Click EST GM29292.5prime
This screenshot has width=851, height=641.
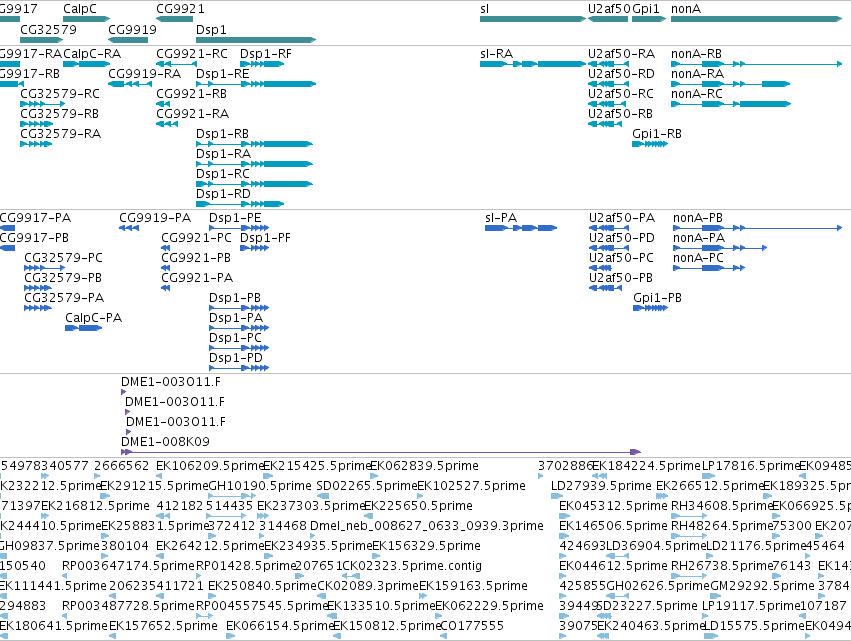coord(763,586)
